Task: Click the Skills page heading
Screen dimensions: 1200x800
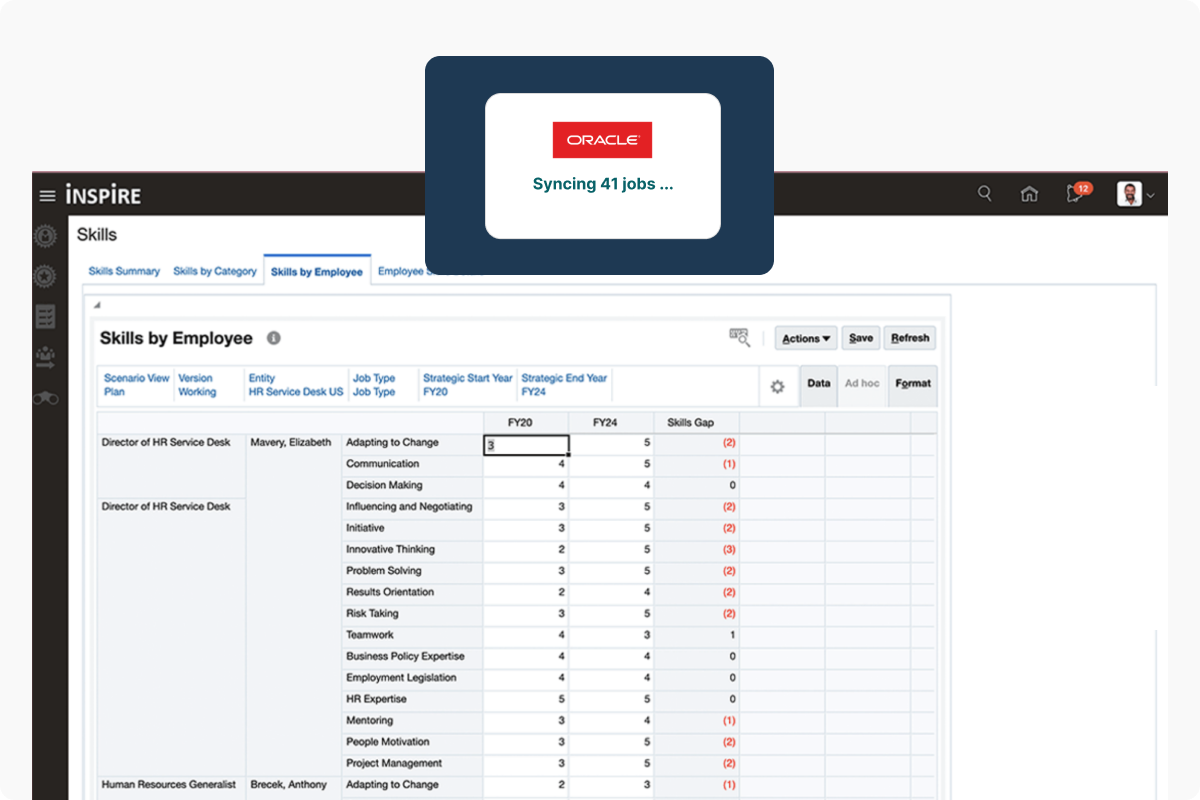Action: (x=97, y=235)
